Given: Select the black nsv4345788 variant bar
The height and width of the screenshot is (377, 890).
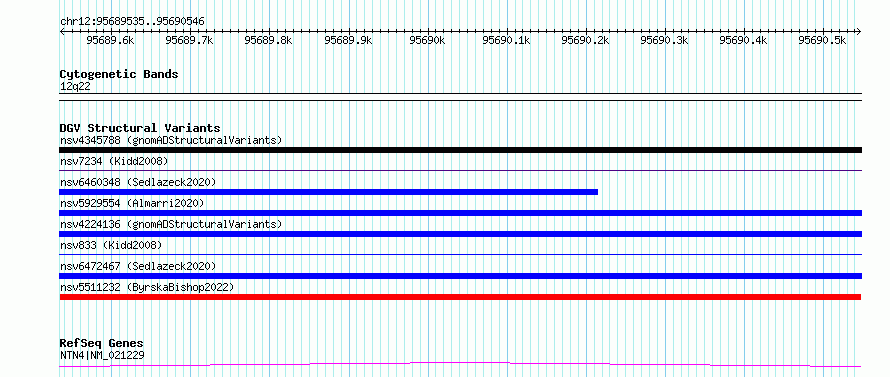Looking at the screenshot, I should pos(460,150).
